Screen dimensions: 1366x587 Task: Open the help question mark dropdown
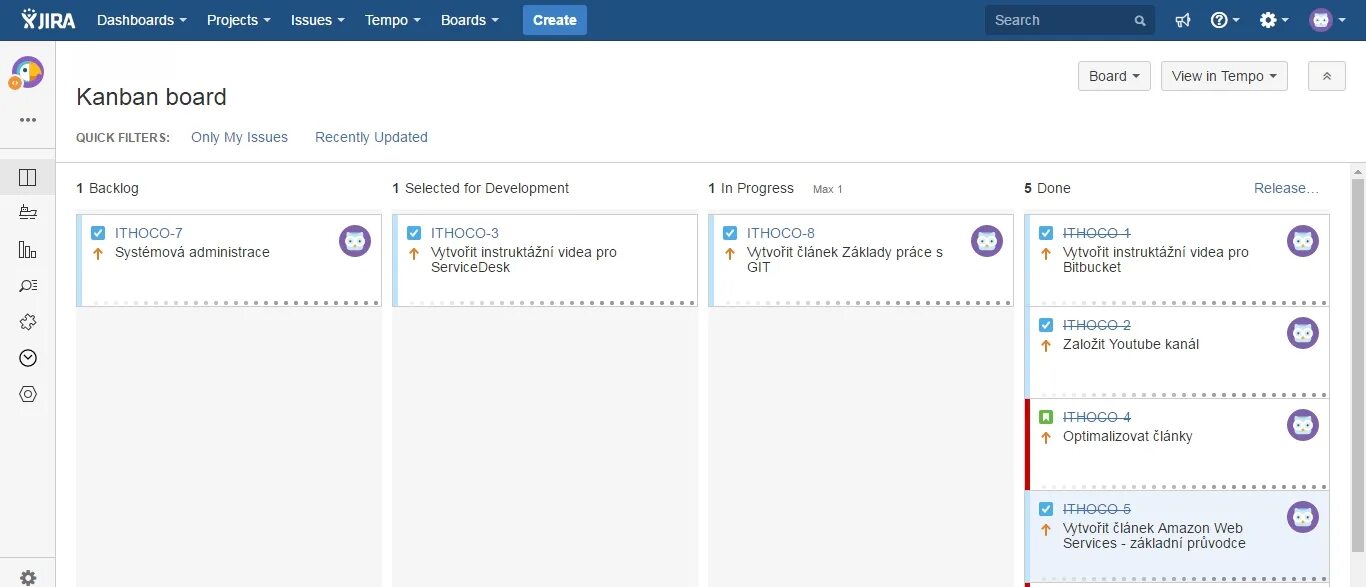tap(1224, 20)
